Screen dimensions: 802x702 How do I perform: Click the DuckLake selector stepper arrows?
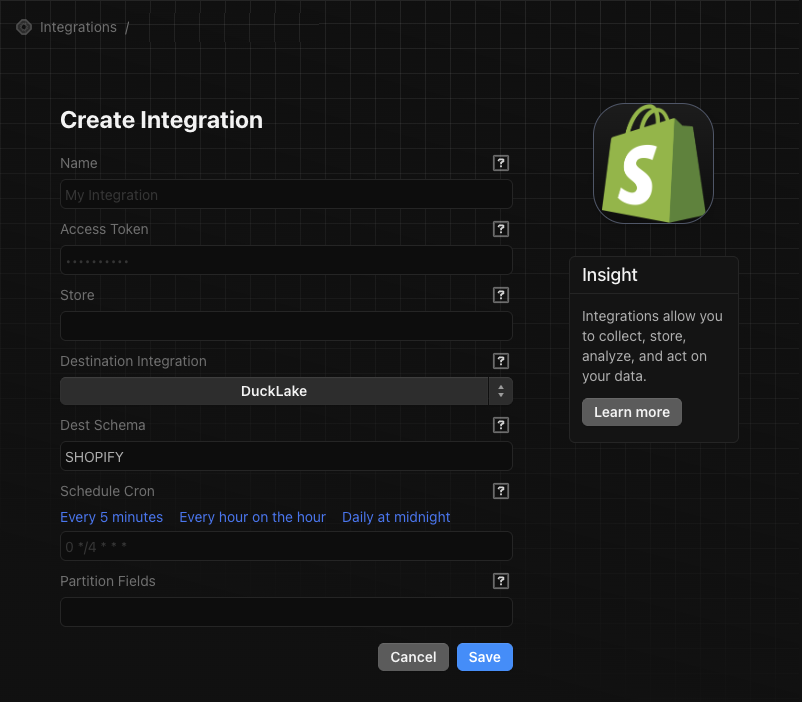pyautogui.click(x=501, y=391)
